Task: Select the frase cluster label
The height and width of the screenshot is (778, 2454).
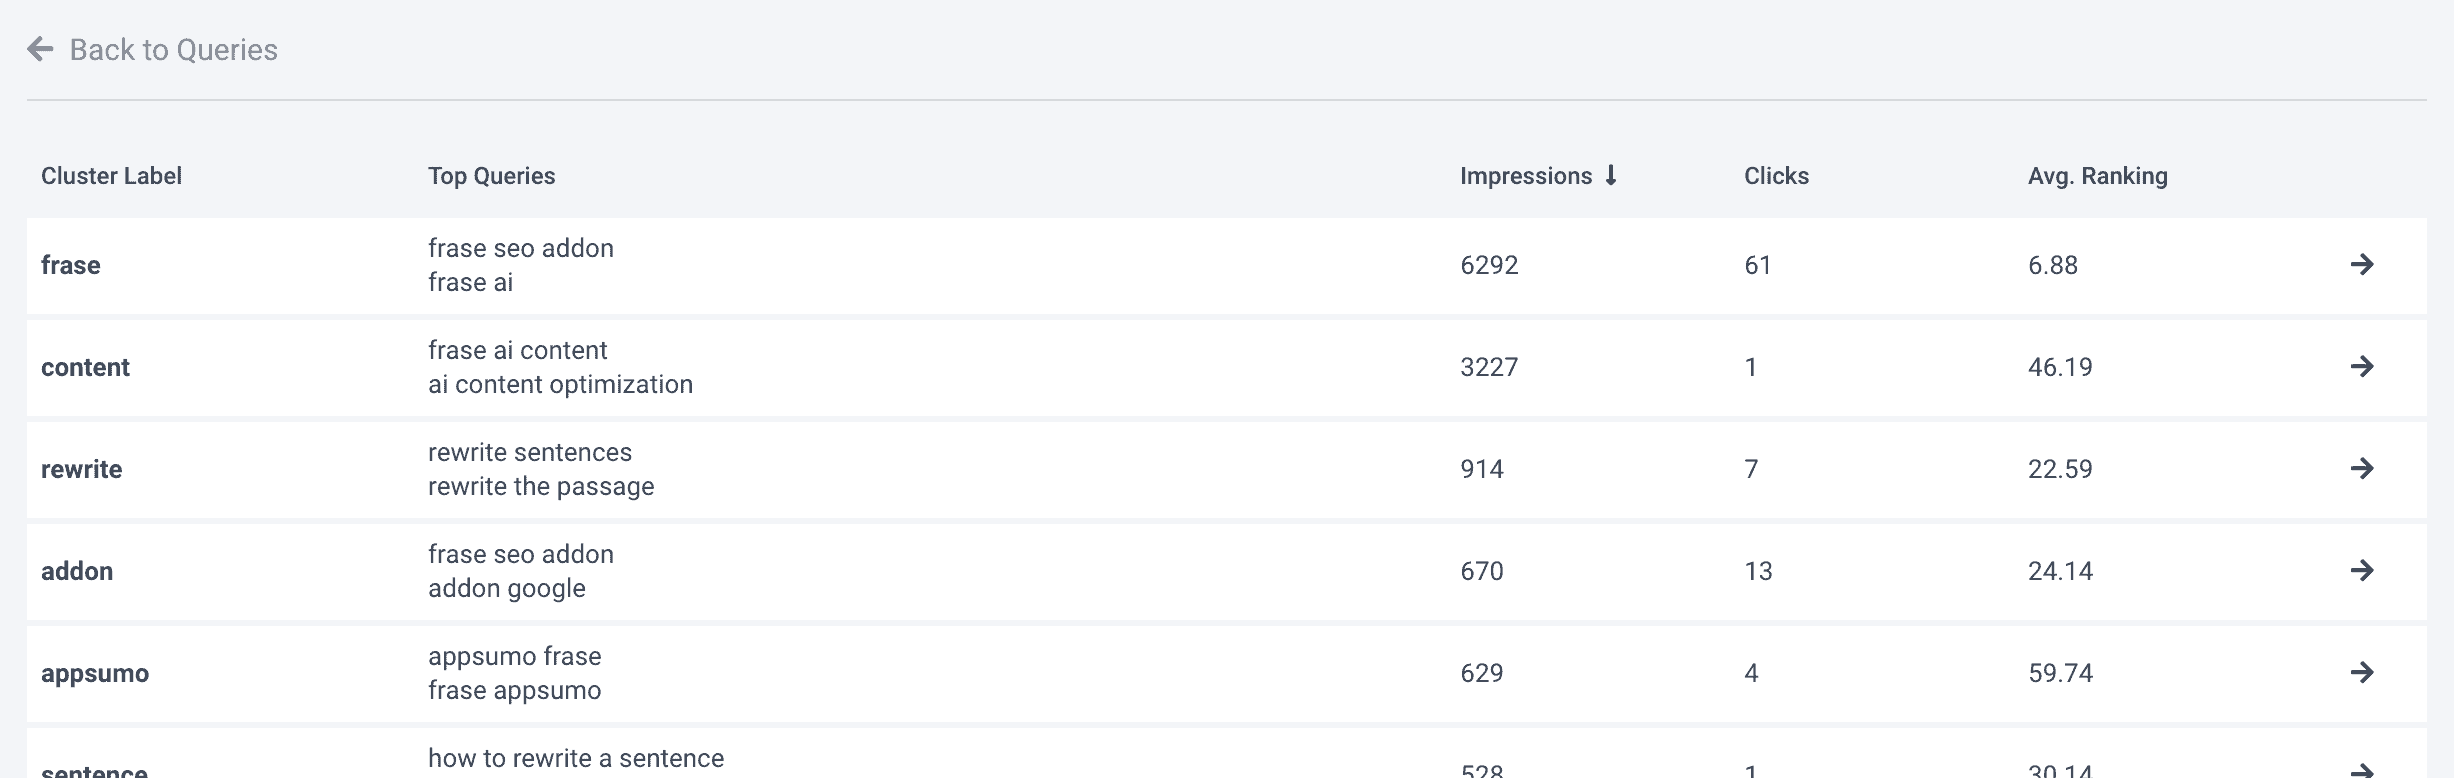Action: [x=70, y=265]
